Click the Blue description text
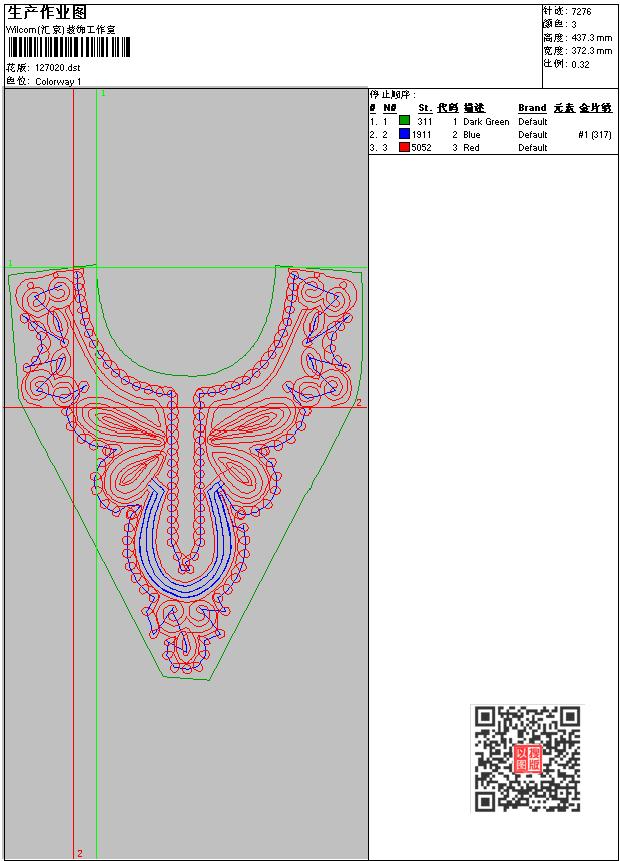Screen dimensions: 620x861 [471, 135]
